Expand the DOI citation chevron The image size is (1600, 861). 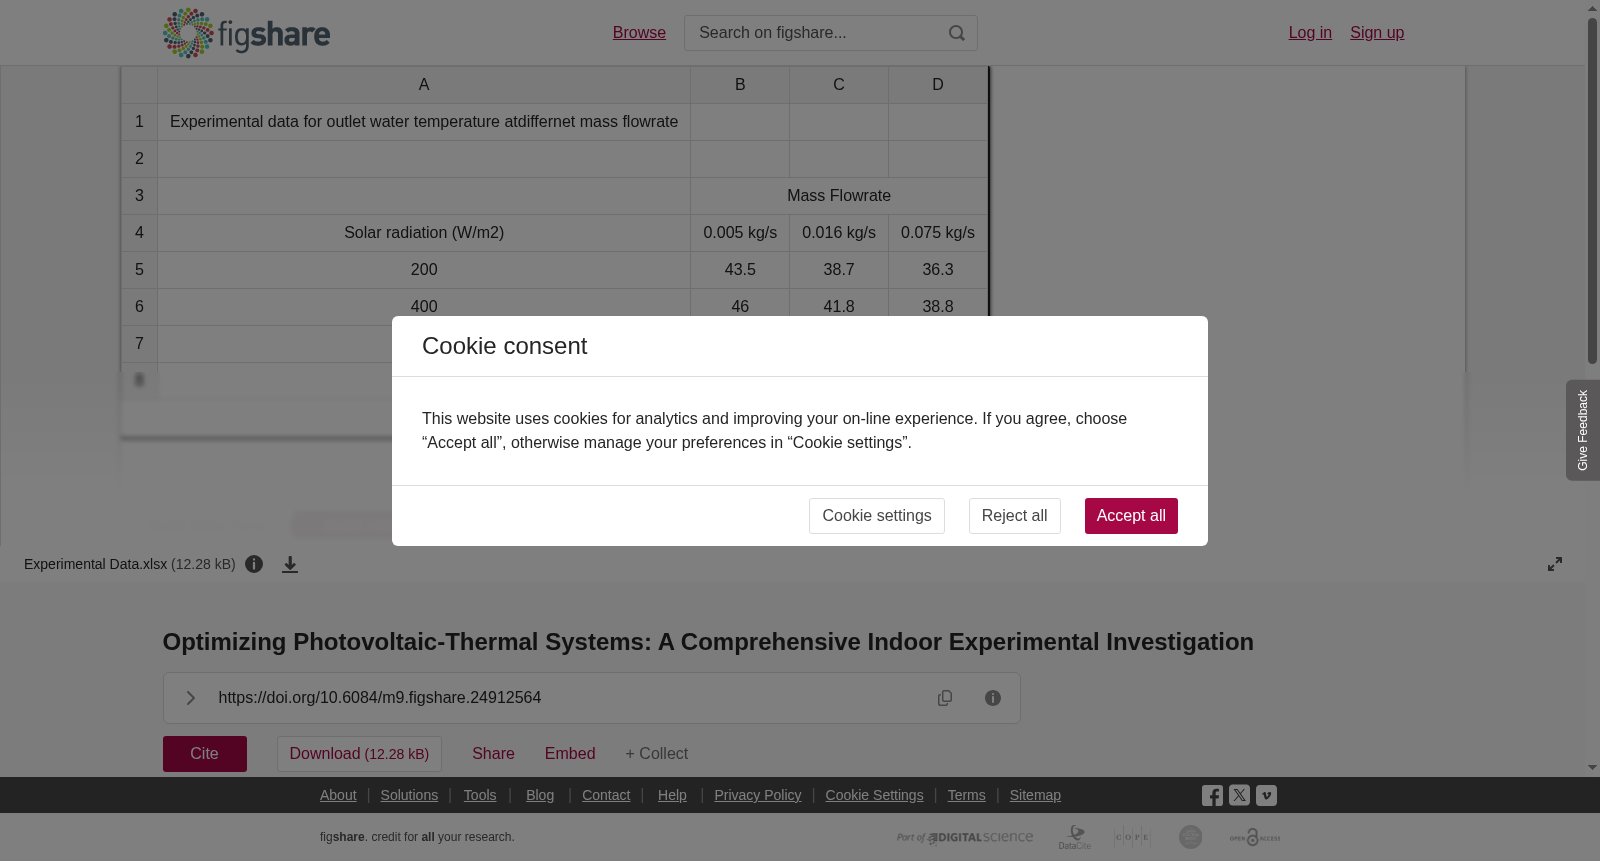point(190,698)
